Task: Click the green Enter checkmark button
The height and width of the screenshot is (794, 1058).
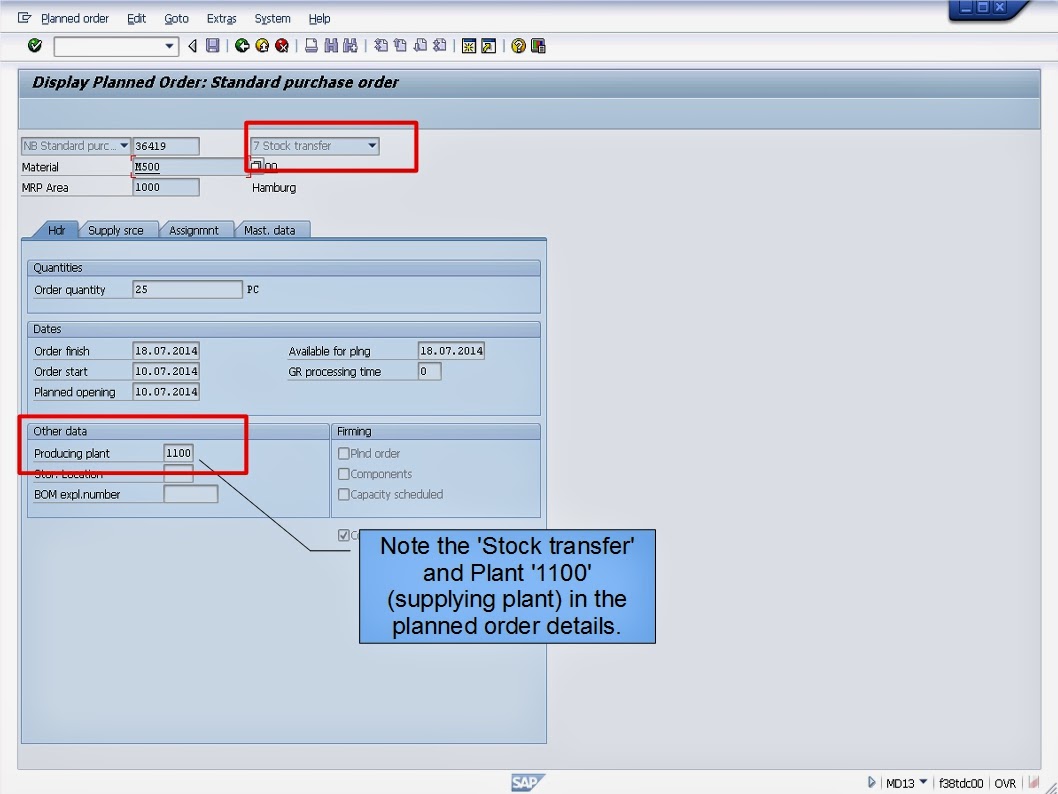Action: [x=33, y=45]
